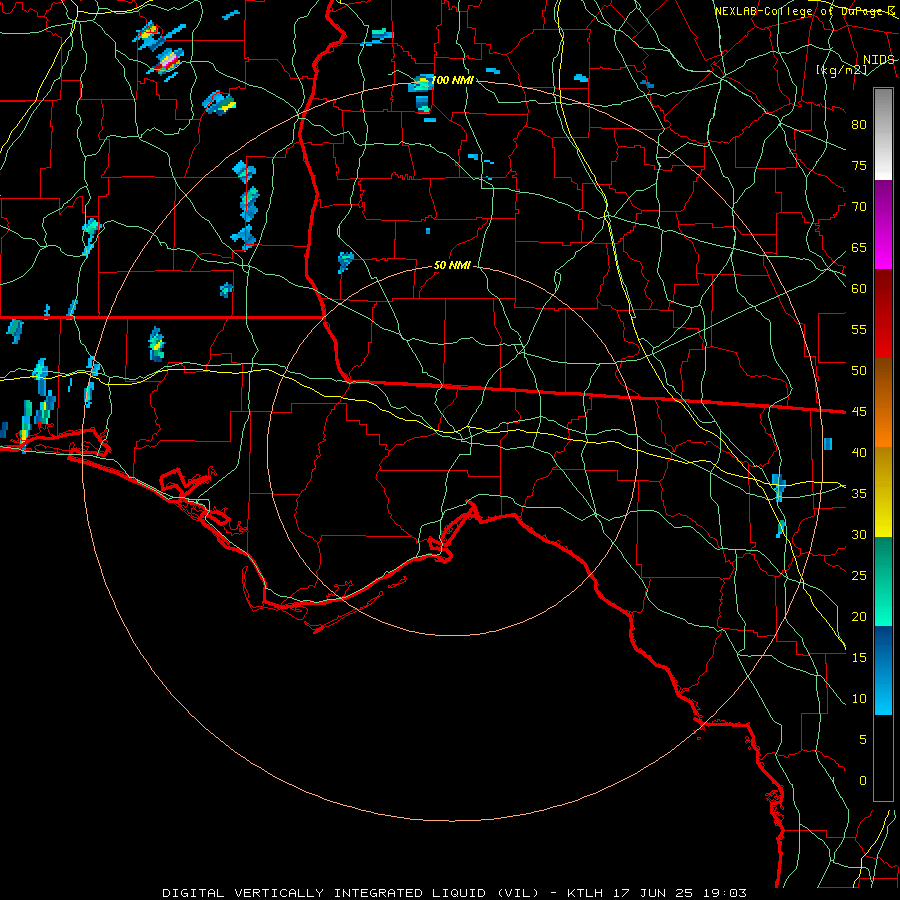Select the red segment of color scale
Image resolution: width=900 pixels, height=900 pixels.
[x=883, y=313]
